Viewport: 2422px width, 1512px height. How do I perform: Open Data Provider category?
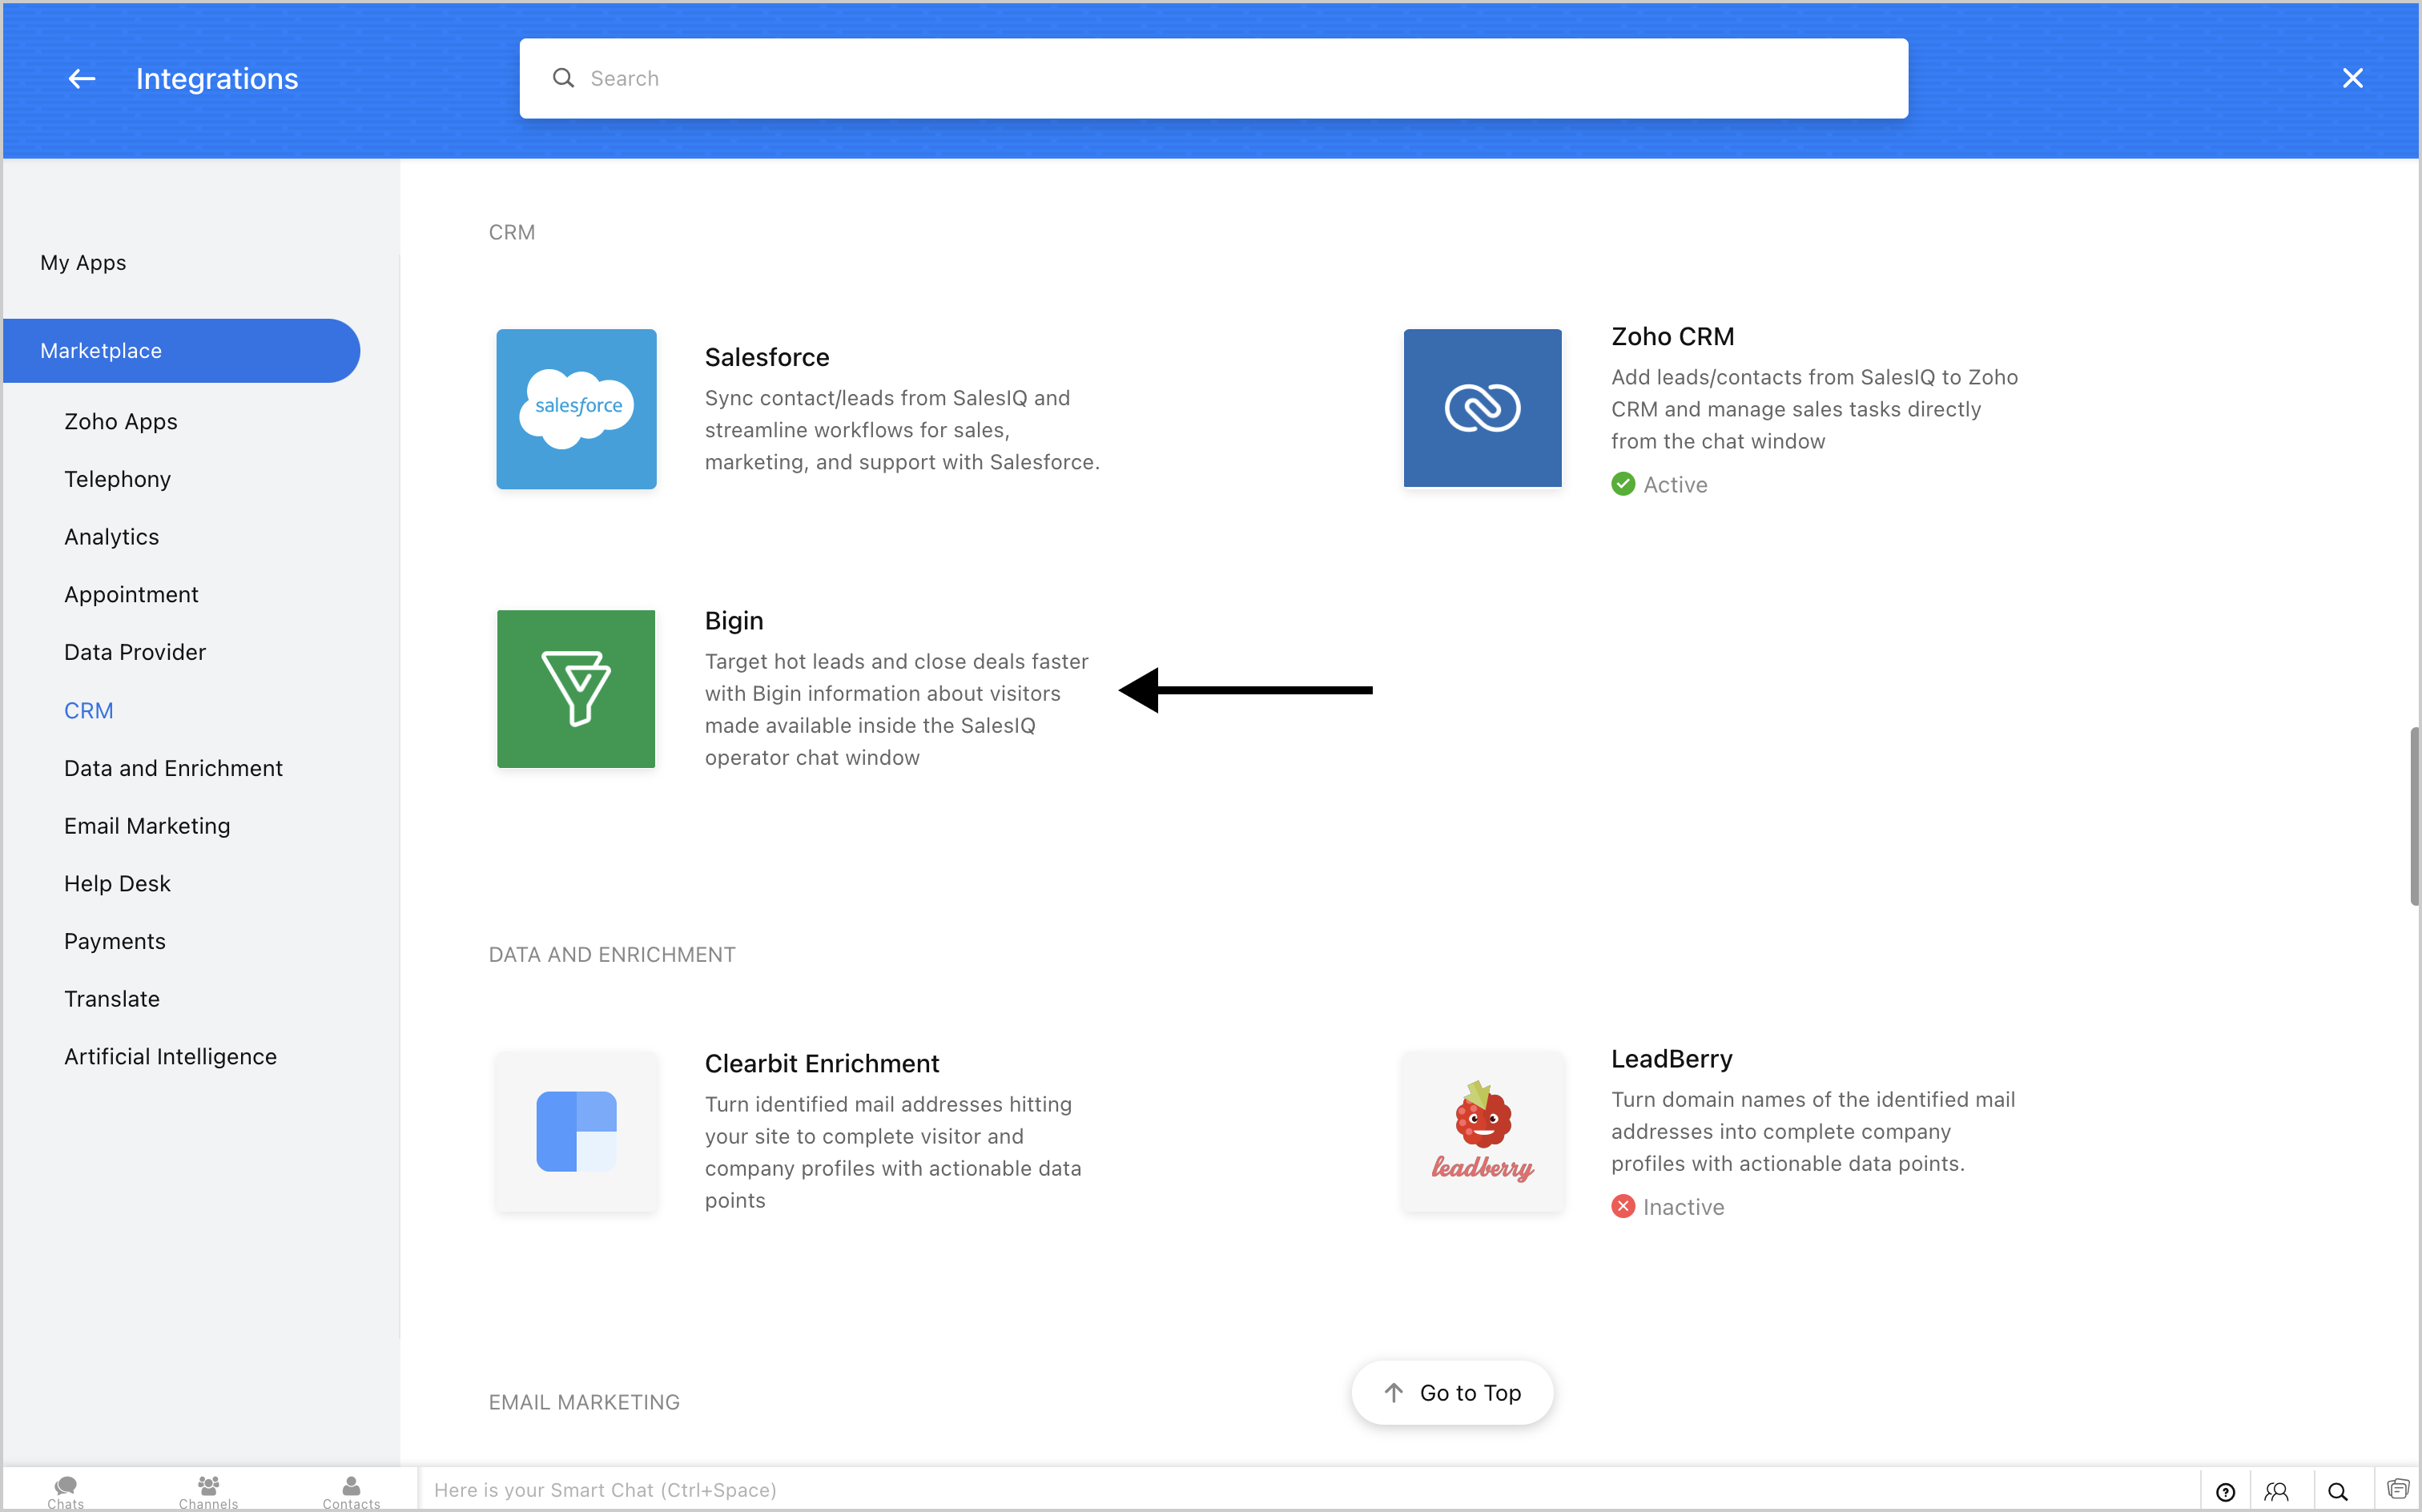[135, 652]
